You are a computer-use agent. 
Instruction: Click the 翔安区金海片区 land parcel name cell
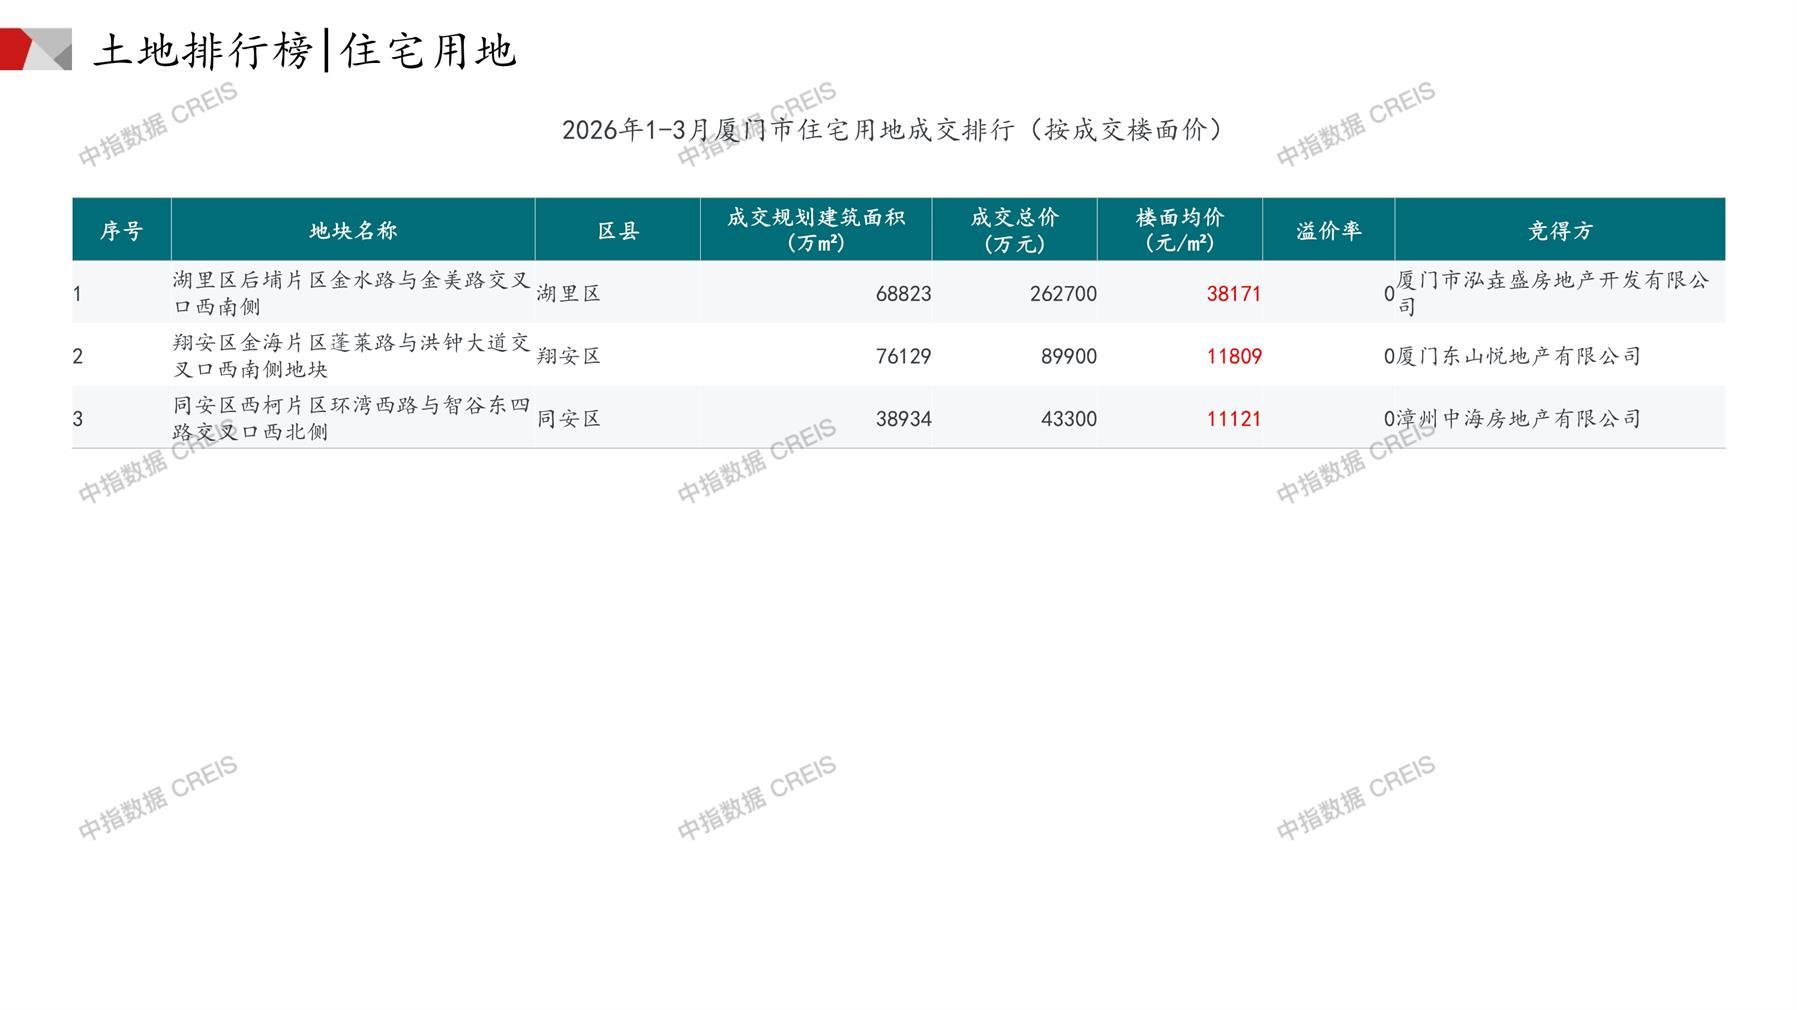[351, 356]
